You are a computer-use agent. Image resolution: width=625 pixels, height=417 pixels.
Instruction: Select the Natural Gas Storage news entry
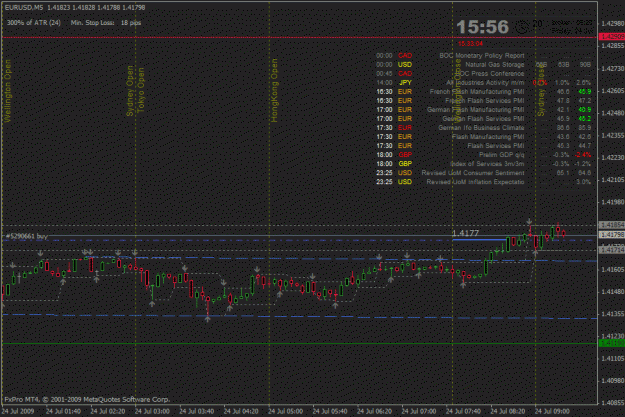point(483,65)
